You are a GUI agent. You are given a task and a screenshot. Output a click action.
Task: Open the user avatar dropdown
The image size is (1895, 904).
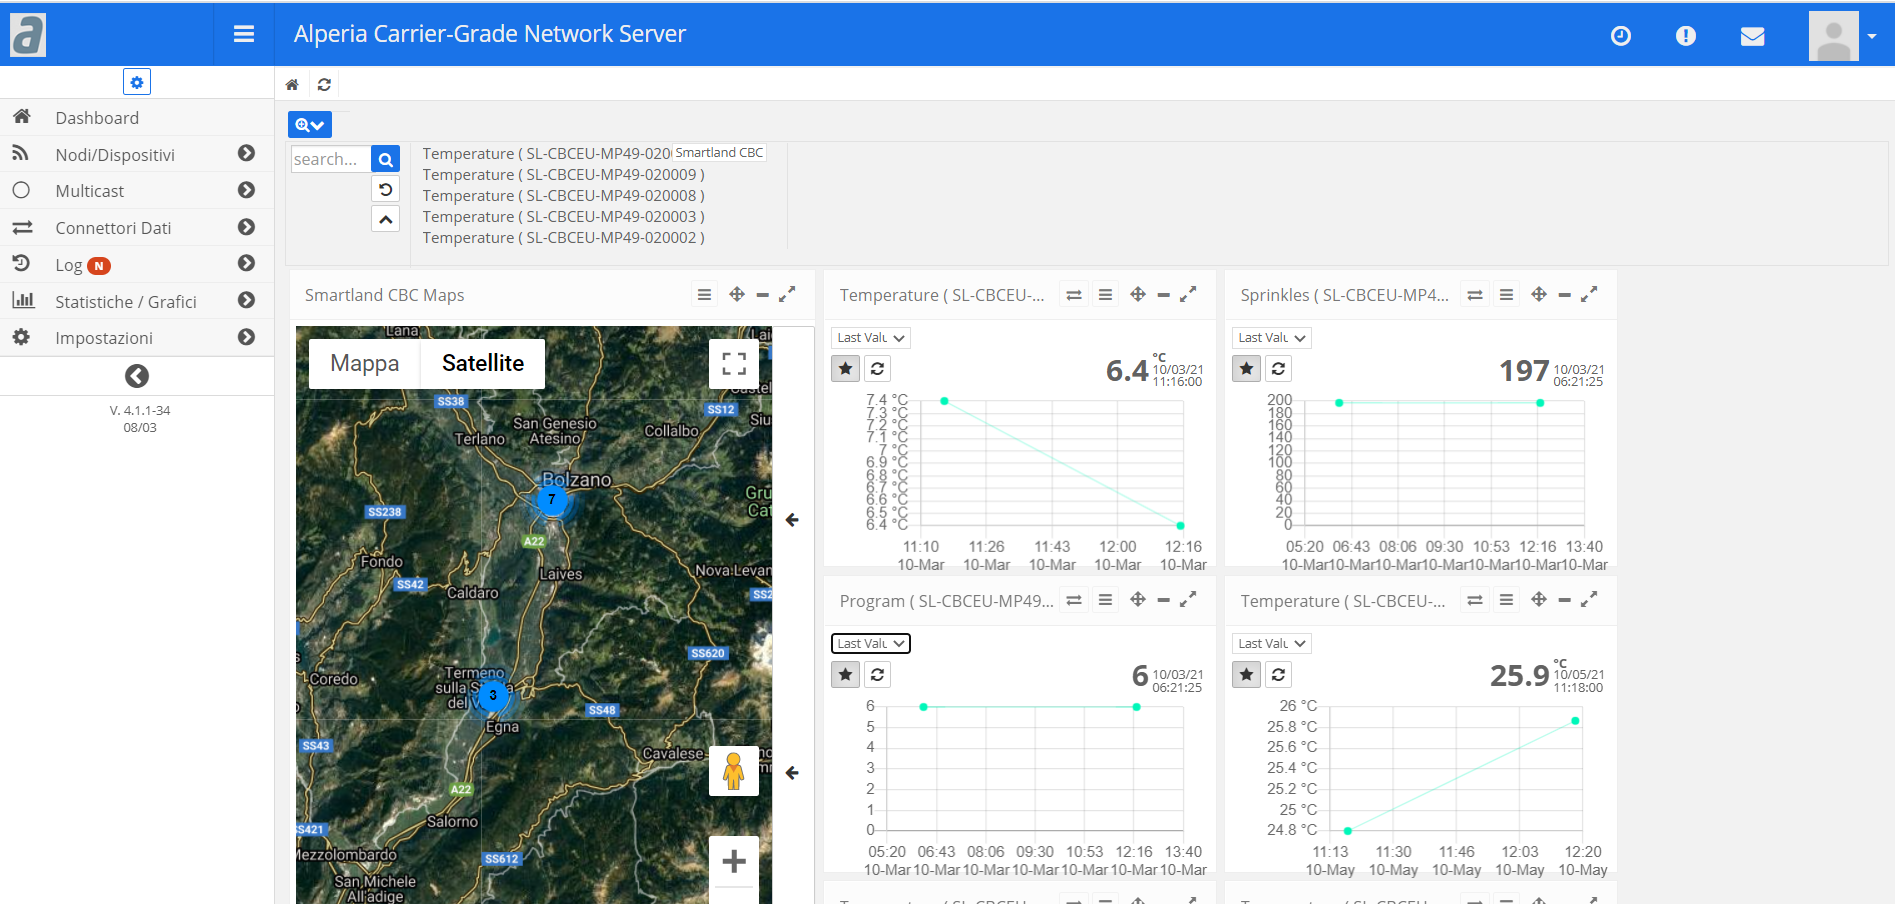coord(1842,36)
